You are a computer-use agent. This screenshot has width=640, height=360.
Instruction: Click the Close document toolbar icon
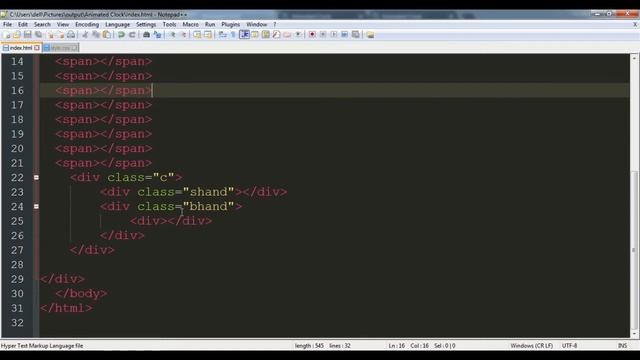click(50, 35)
